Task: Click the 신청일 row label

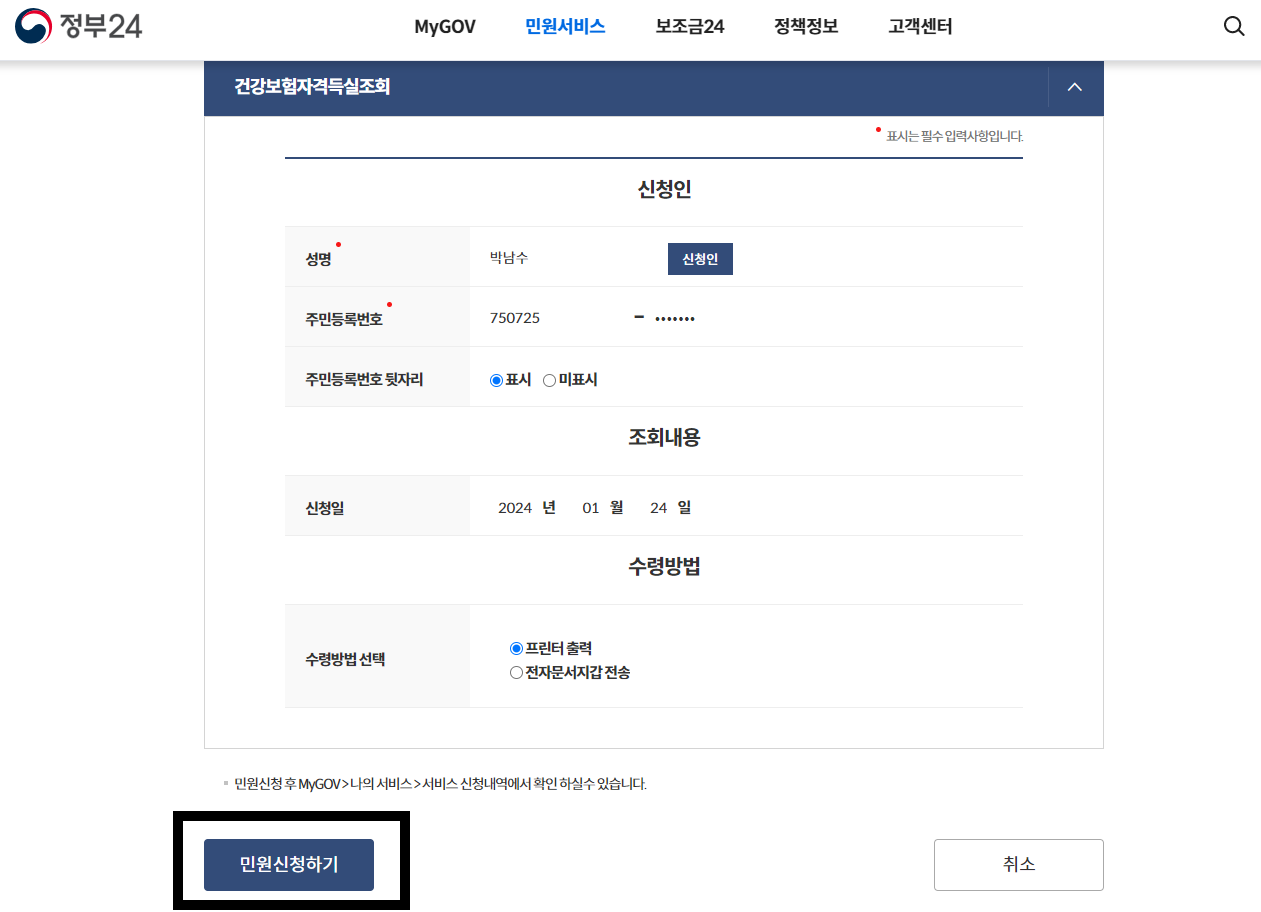Action: pos(325,508)
